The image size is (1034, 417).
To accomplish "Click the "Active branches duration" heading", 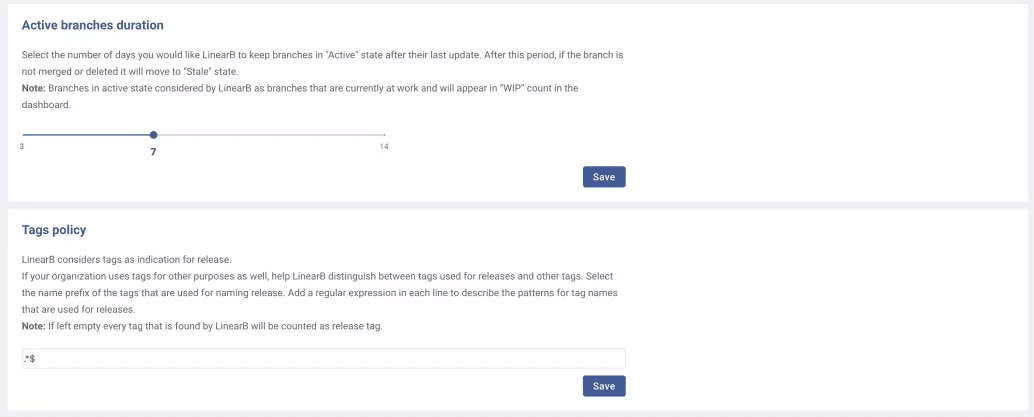I will click(x=92, y=24).
